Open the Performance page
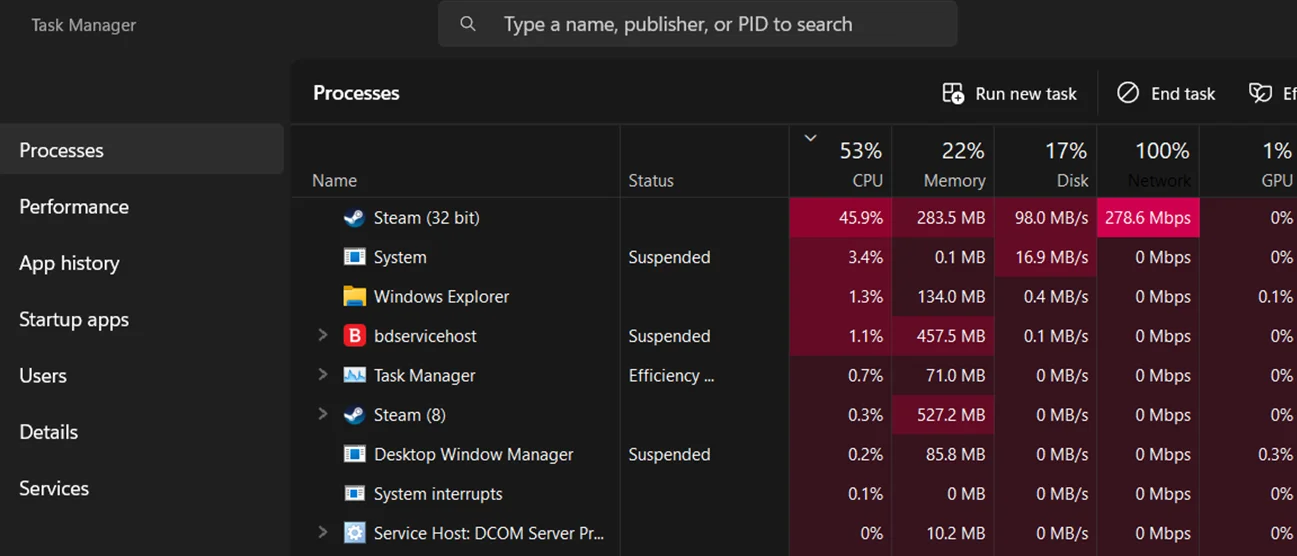The image size is (1297, 556). [142, 206]
